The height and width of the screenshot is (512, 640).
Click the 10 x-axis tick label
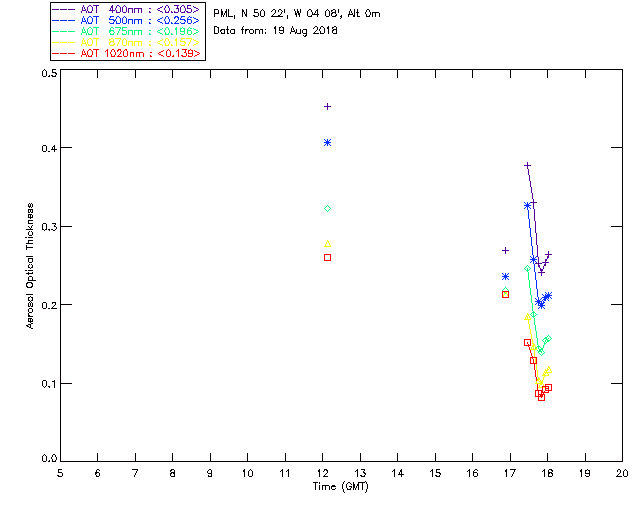[x=247, y=473]
